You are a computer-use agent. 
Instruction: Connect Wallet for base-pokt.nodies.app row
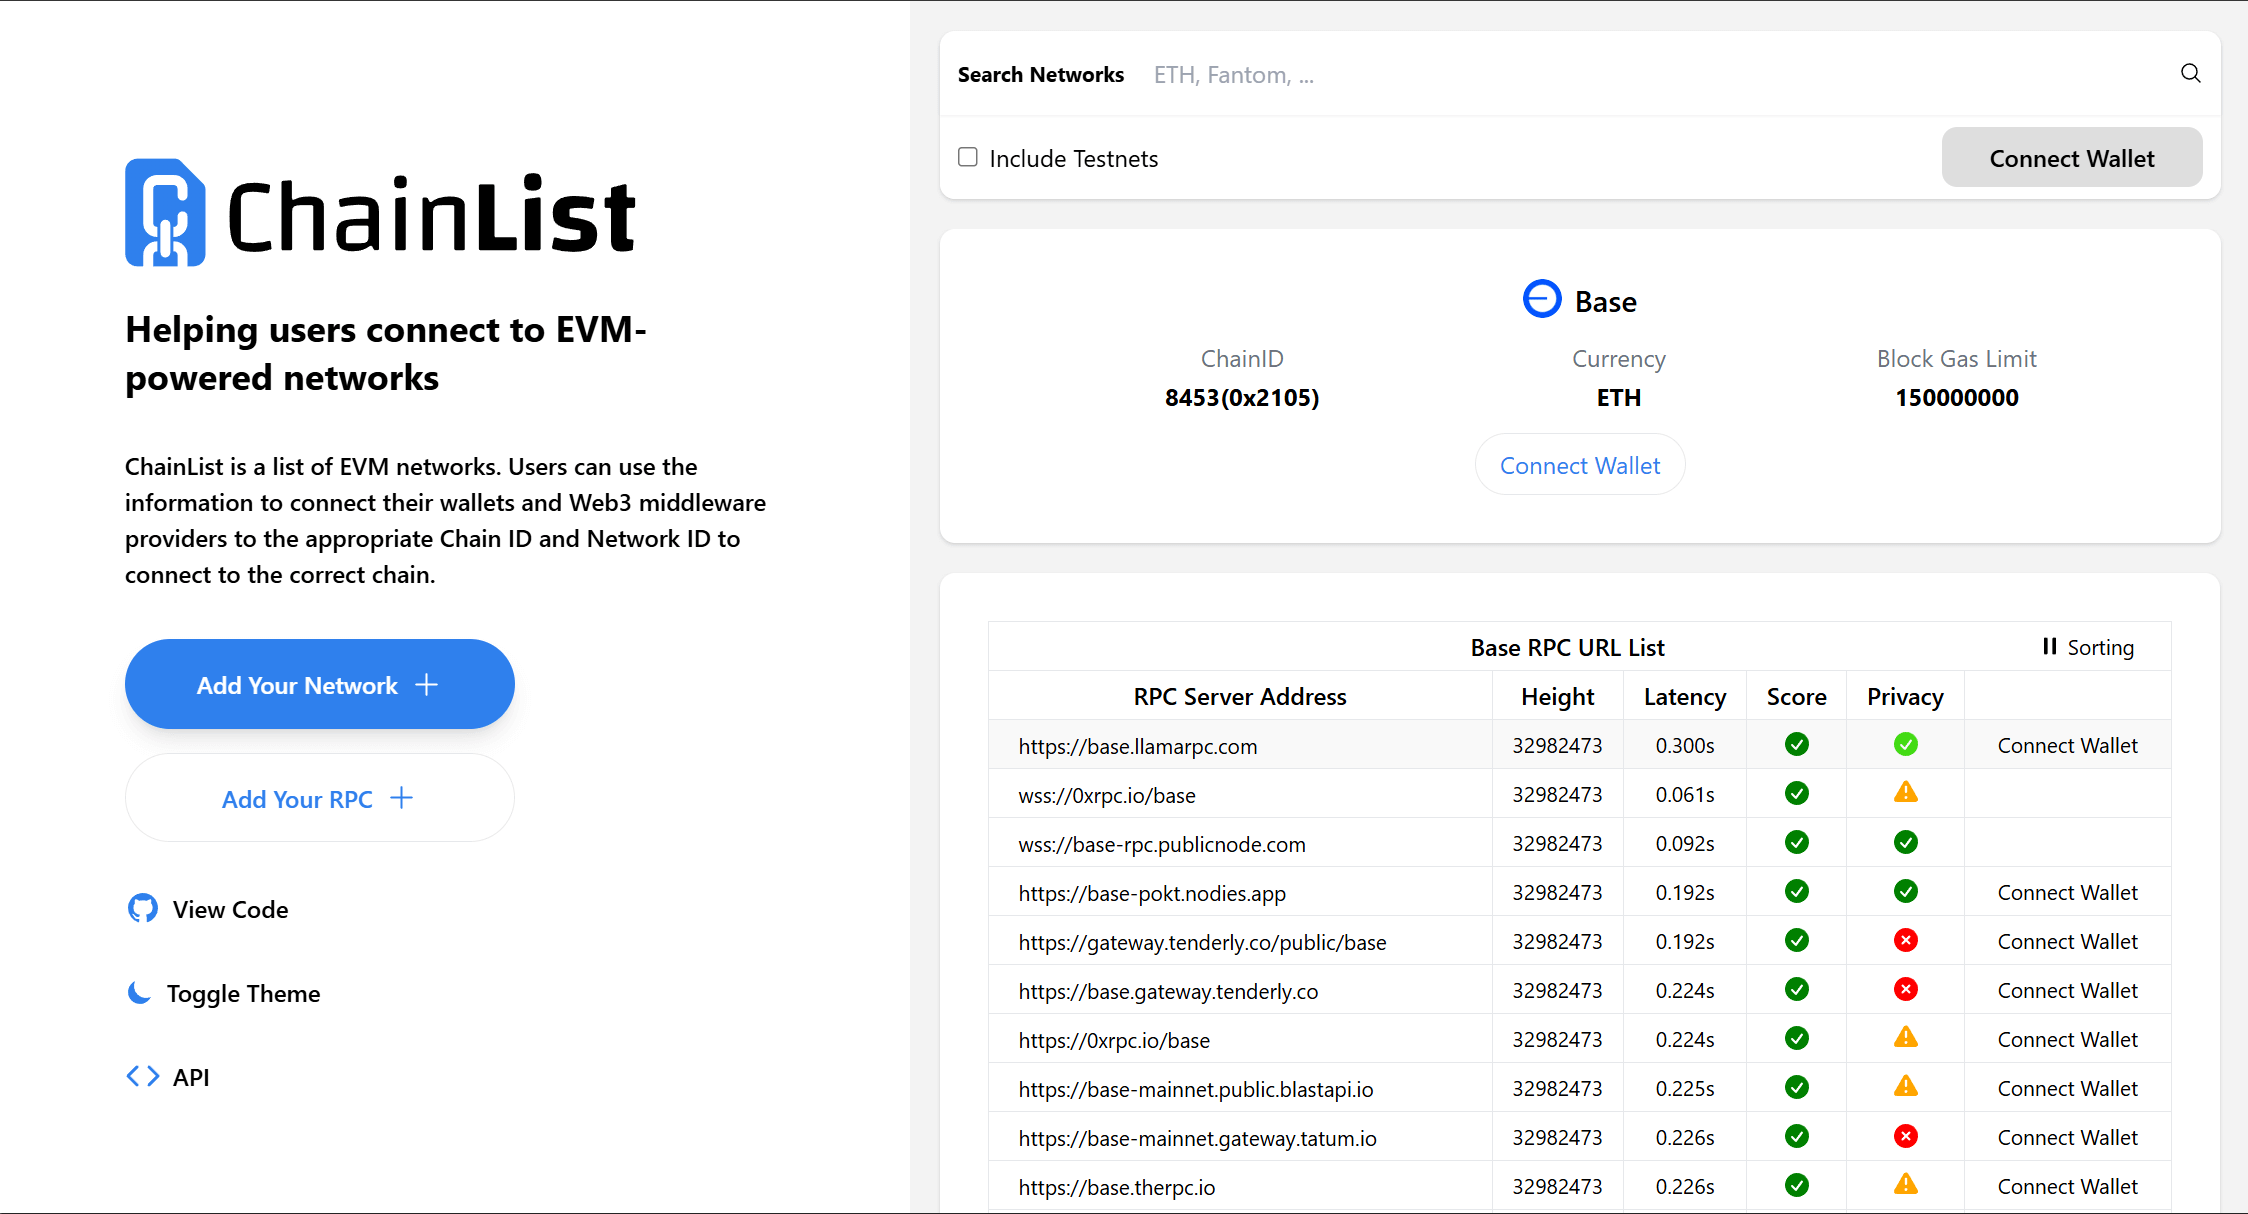tap(2067, 892)
